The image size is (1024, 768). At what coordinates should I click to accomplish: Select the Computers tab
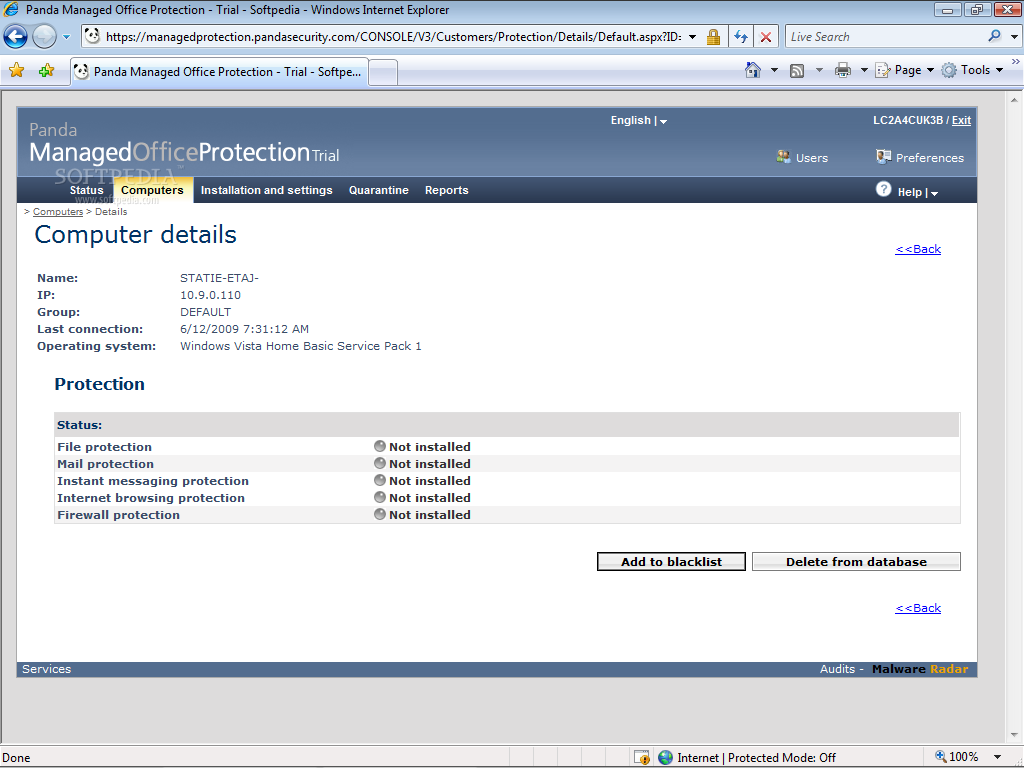pos(152,190)
